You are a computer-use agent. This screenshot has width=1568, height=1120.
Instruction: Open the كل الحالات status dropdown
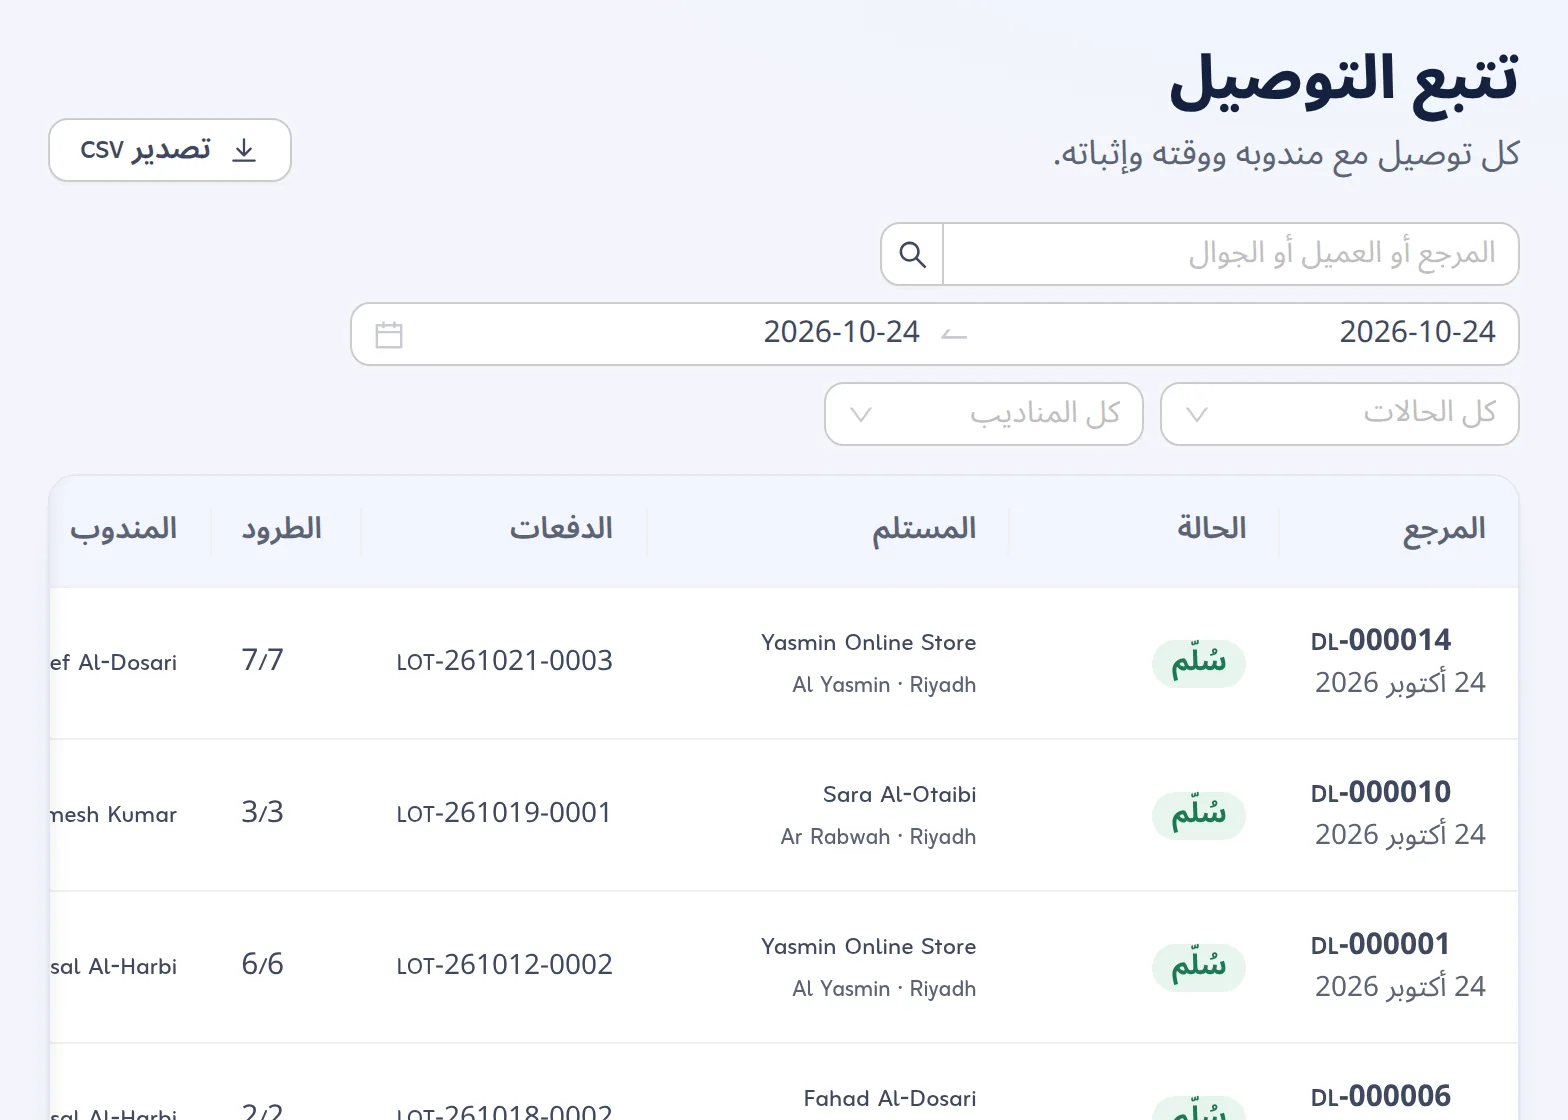click(1340, 414)
